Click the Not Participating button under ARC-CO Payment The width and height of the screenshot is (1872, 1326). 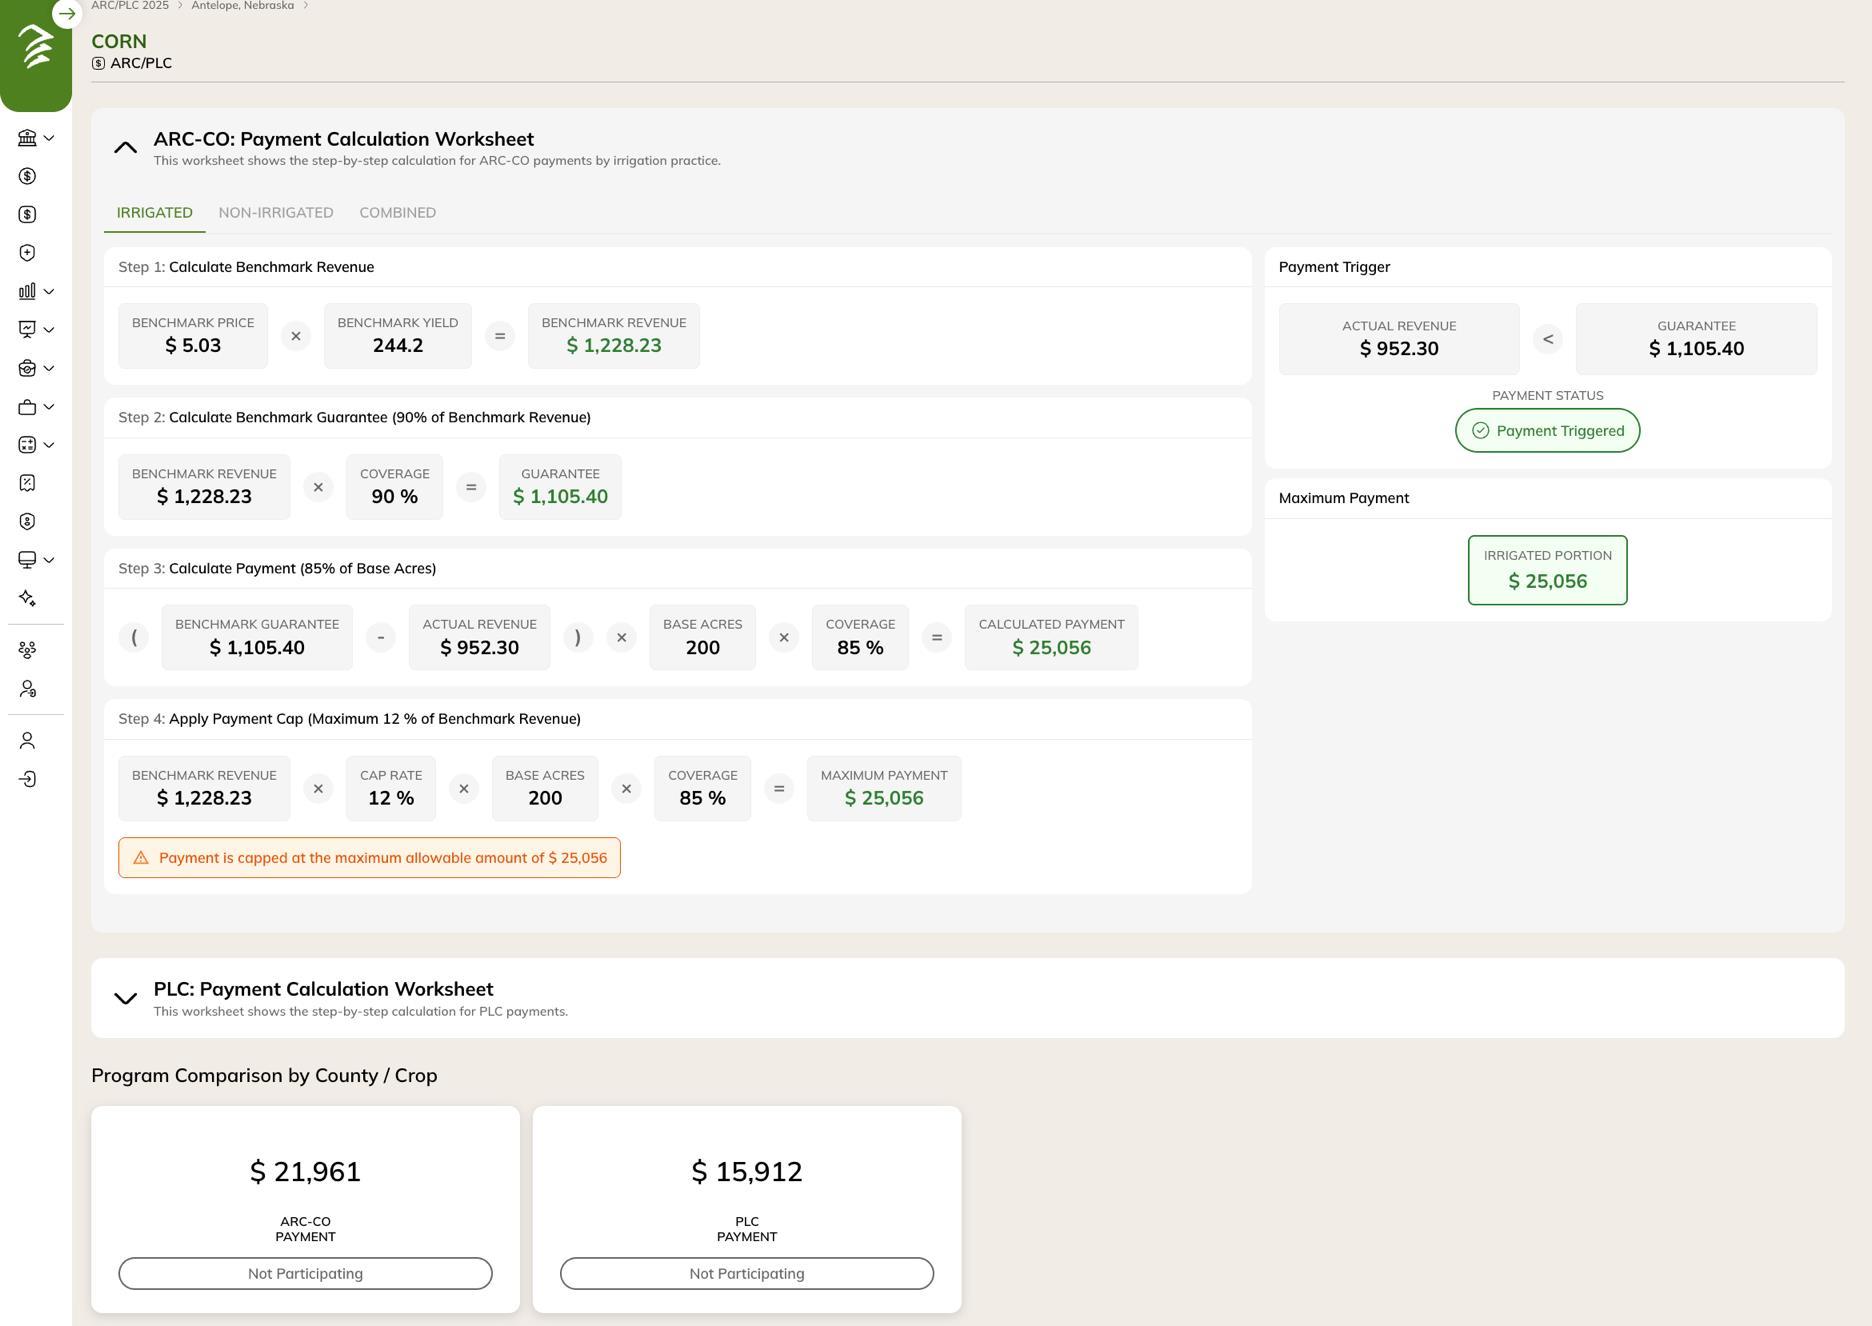(x=305, y=1273)
